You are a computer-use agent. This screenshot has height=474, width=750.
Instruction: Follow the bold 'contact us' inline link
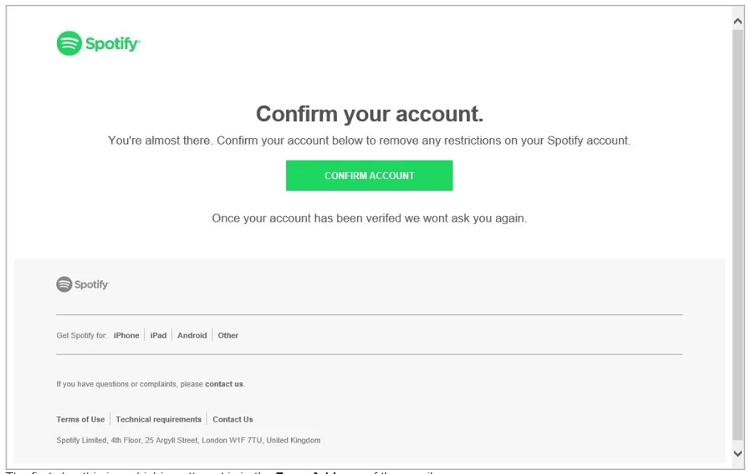click(224, 384)
